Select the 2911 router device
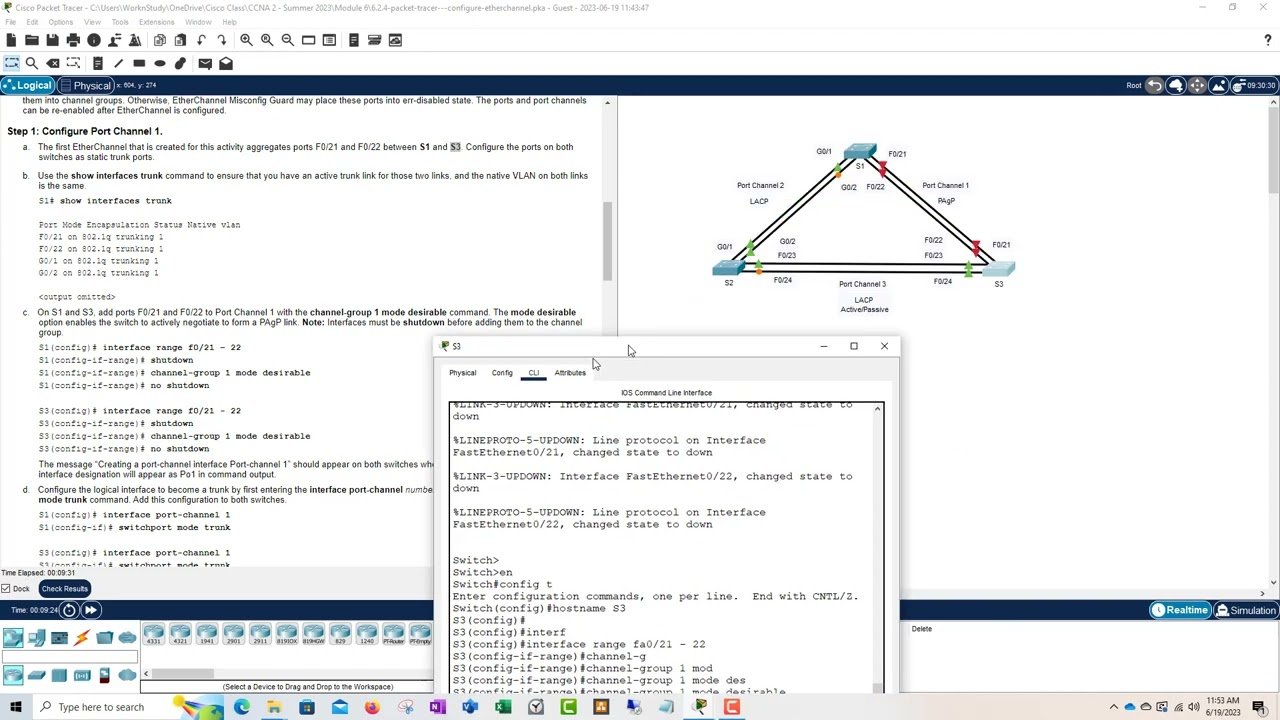The height and width of the screenshot is (720, 1280). [260, 635]
